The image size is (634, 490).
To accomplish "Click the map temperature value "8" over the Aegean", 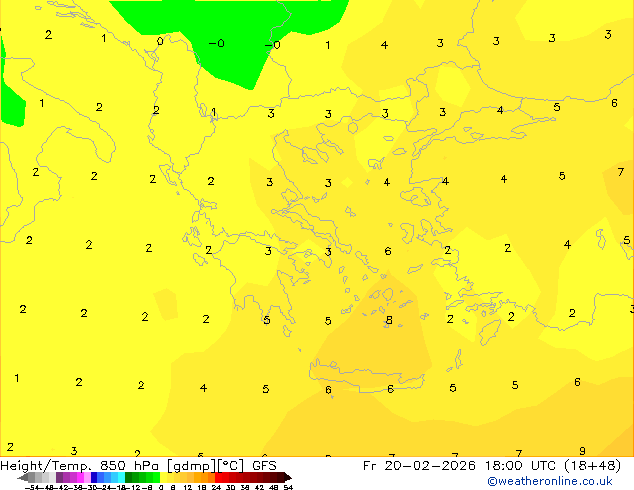I will [389, 320].
